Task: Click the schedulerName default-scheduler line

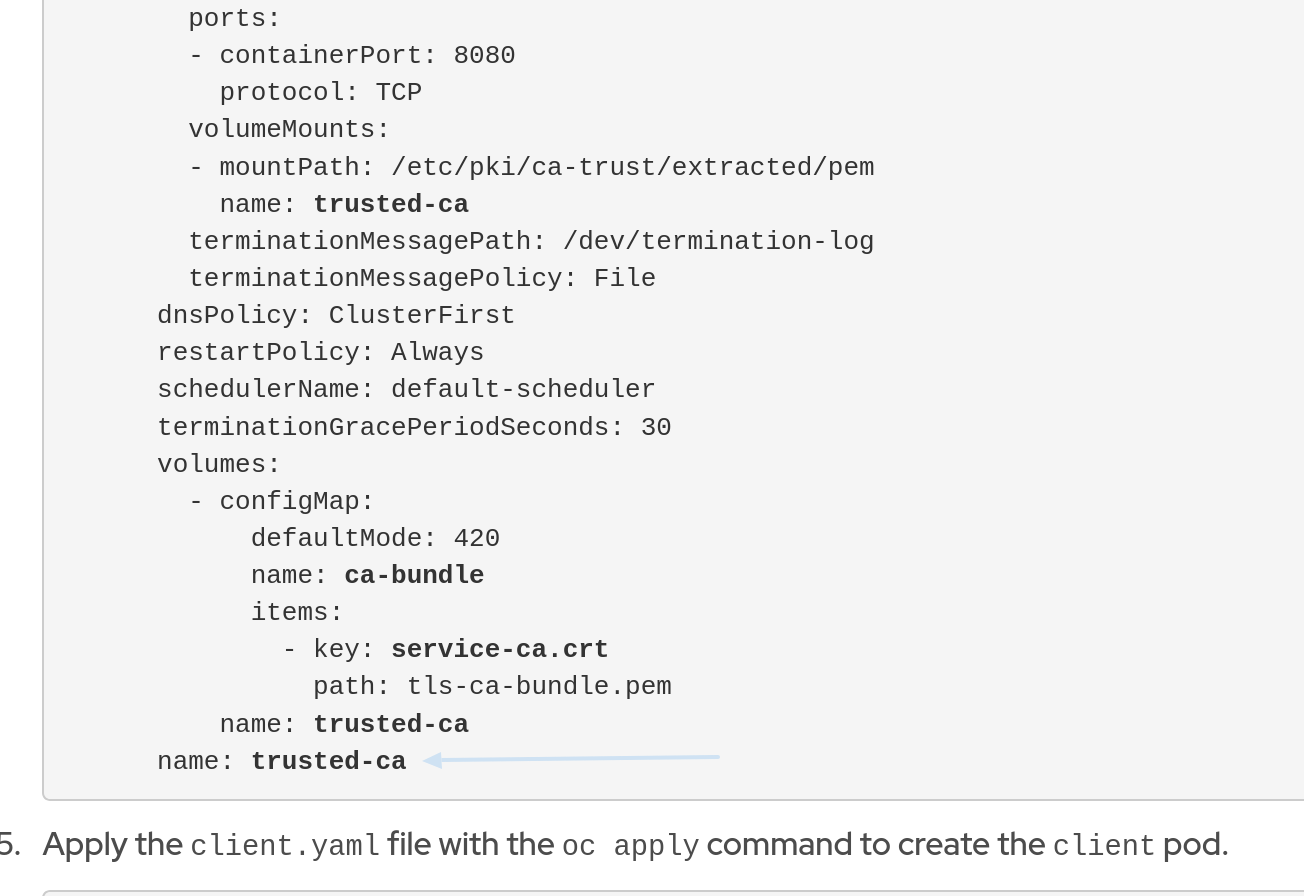Action: [405, 389]
